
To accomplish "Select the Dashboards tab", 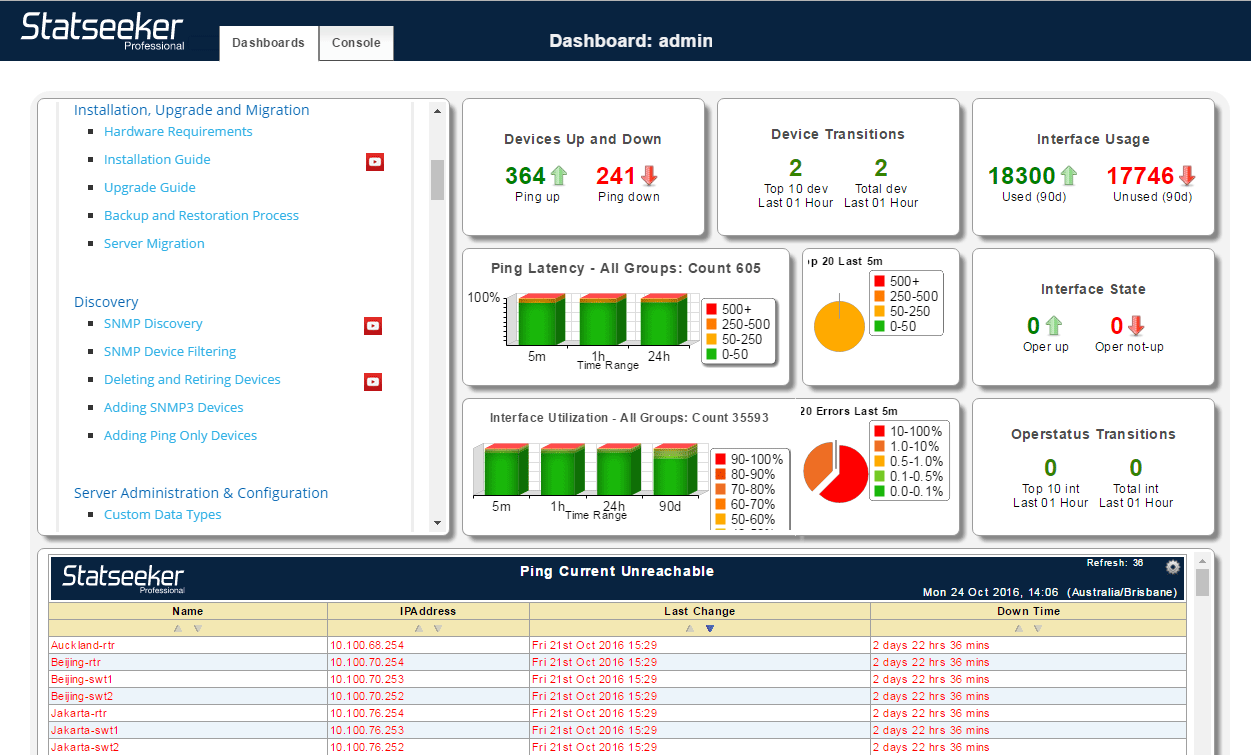I will point(268,43).
